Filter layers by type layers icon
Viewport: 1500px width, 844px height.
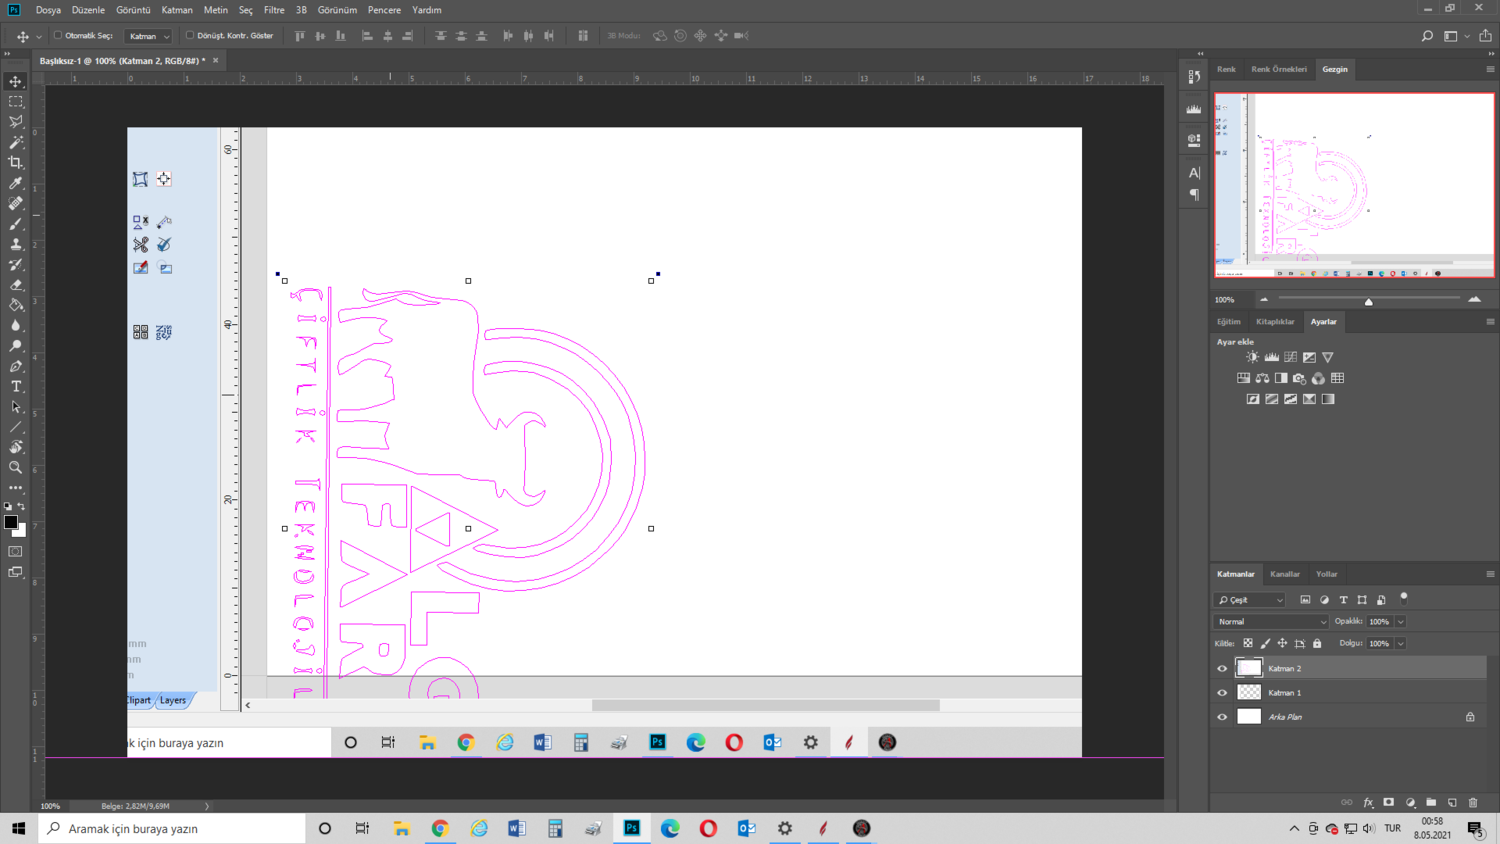(x=1343, y=600)
